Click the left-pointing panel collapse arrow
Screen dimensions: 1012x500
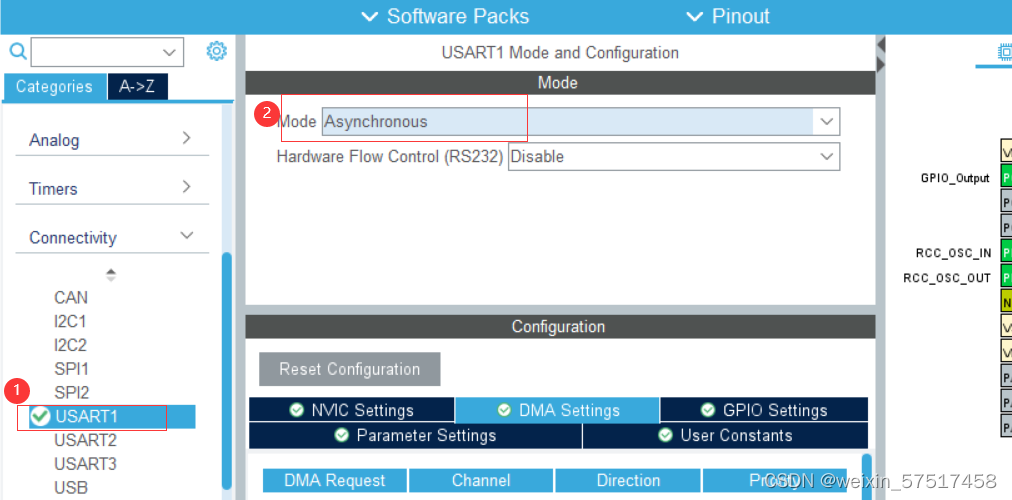click(880, 45)
